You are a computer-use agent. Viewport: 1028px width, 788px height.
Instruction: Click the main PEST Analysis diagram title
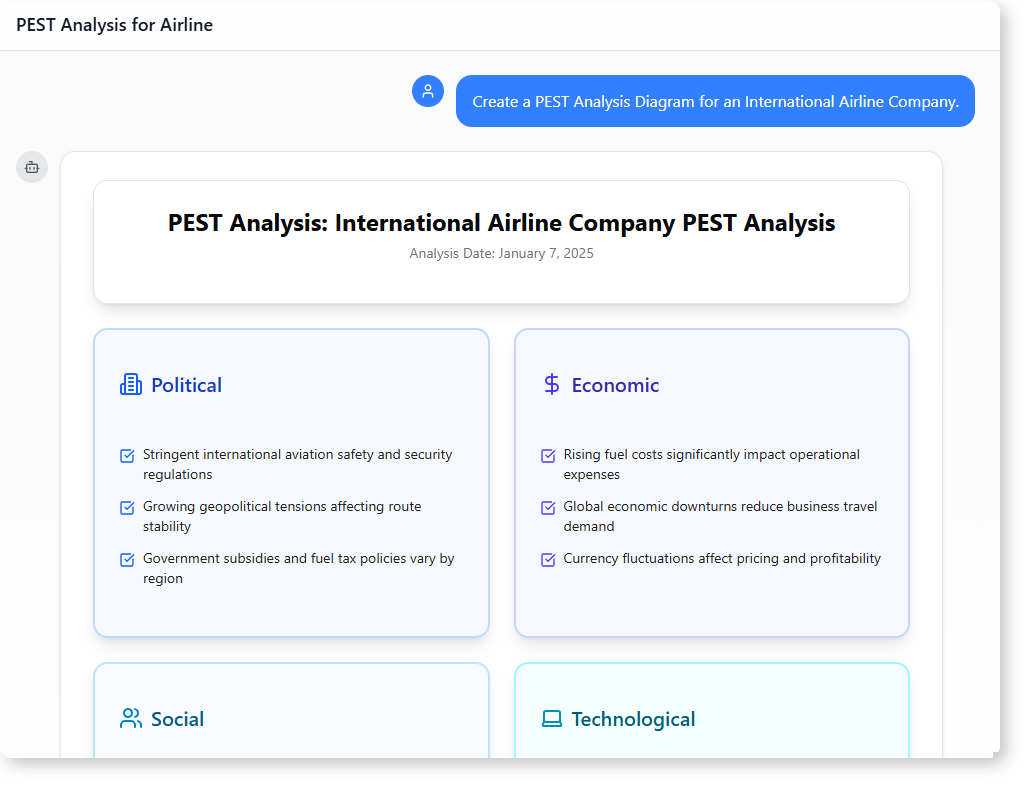click(501, 222)
